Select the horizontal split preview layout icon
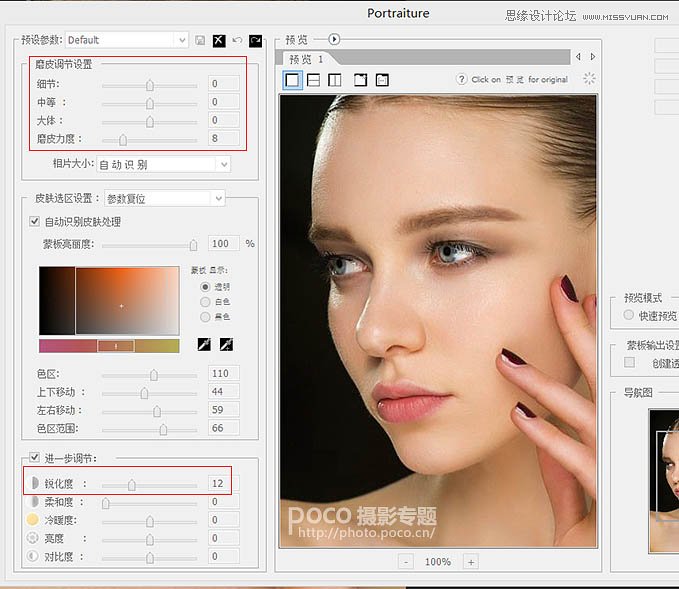Screen dimensions: 679x589 click(x=314, y=80)
